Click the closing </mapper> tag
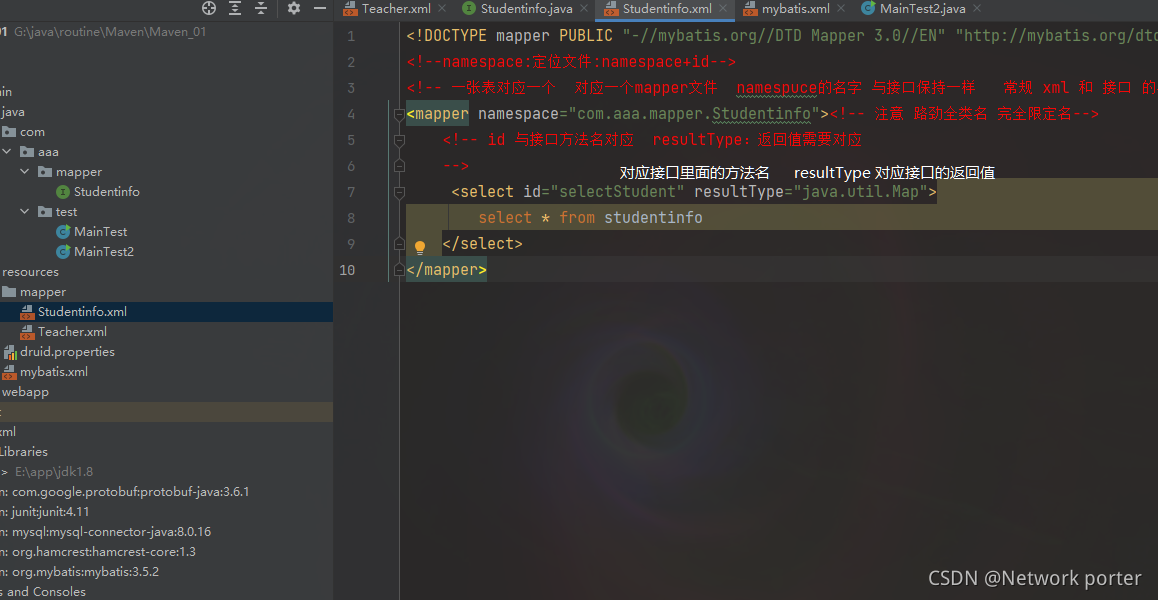Image resolution: width=1158 pixels, height=600 pixels. pyautogui.click(x=447, y=270)
